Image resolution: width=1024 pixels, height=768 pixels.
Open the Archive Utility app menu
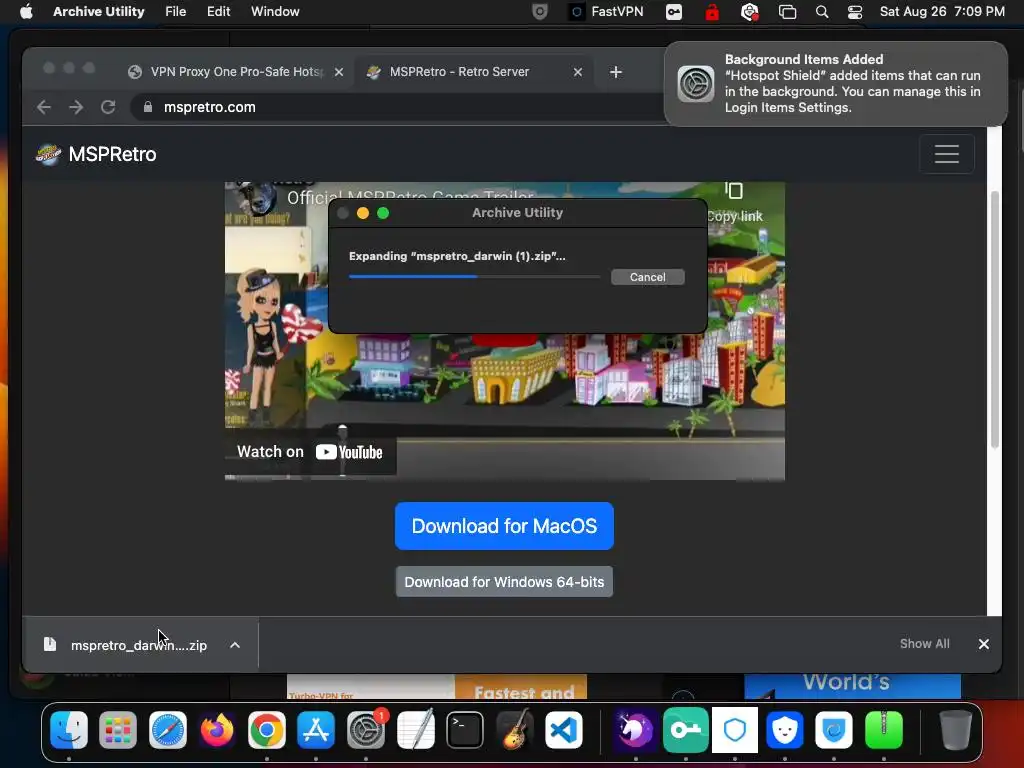pos(99,11)
